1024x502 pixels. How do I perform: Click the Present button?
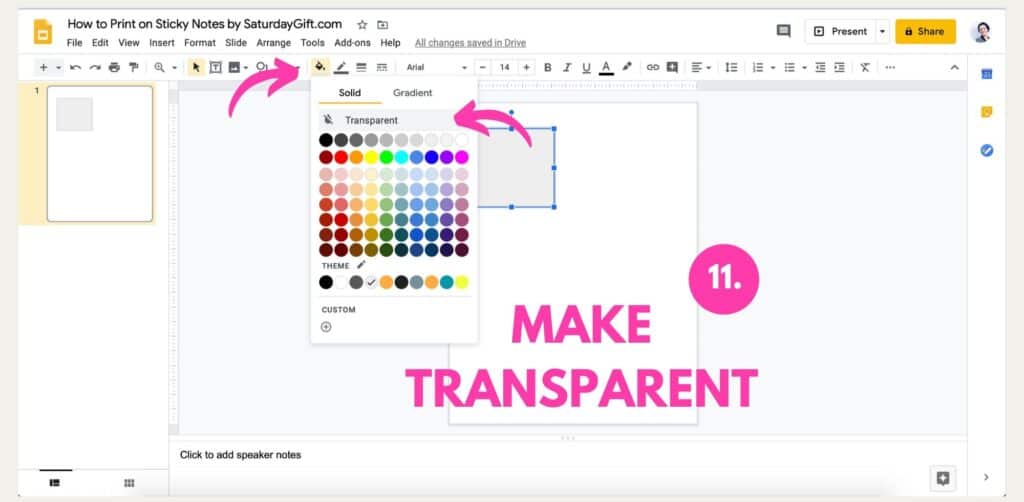tap(840, 31)
